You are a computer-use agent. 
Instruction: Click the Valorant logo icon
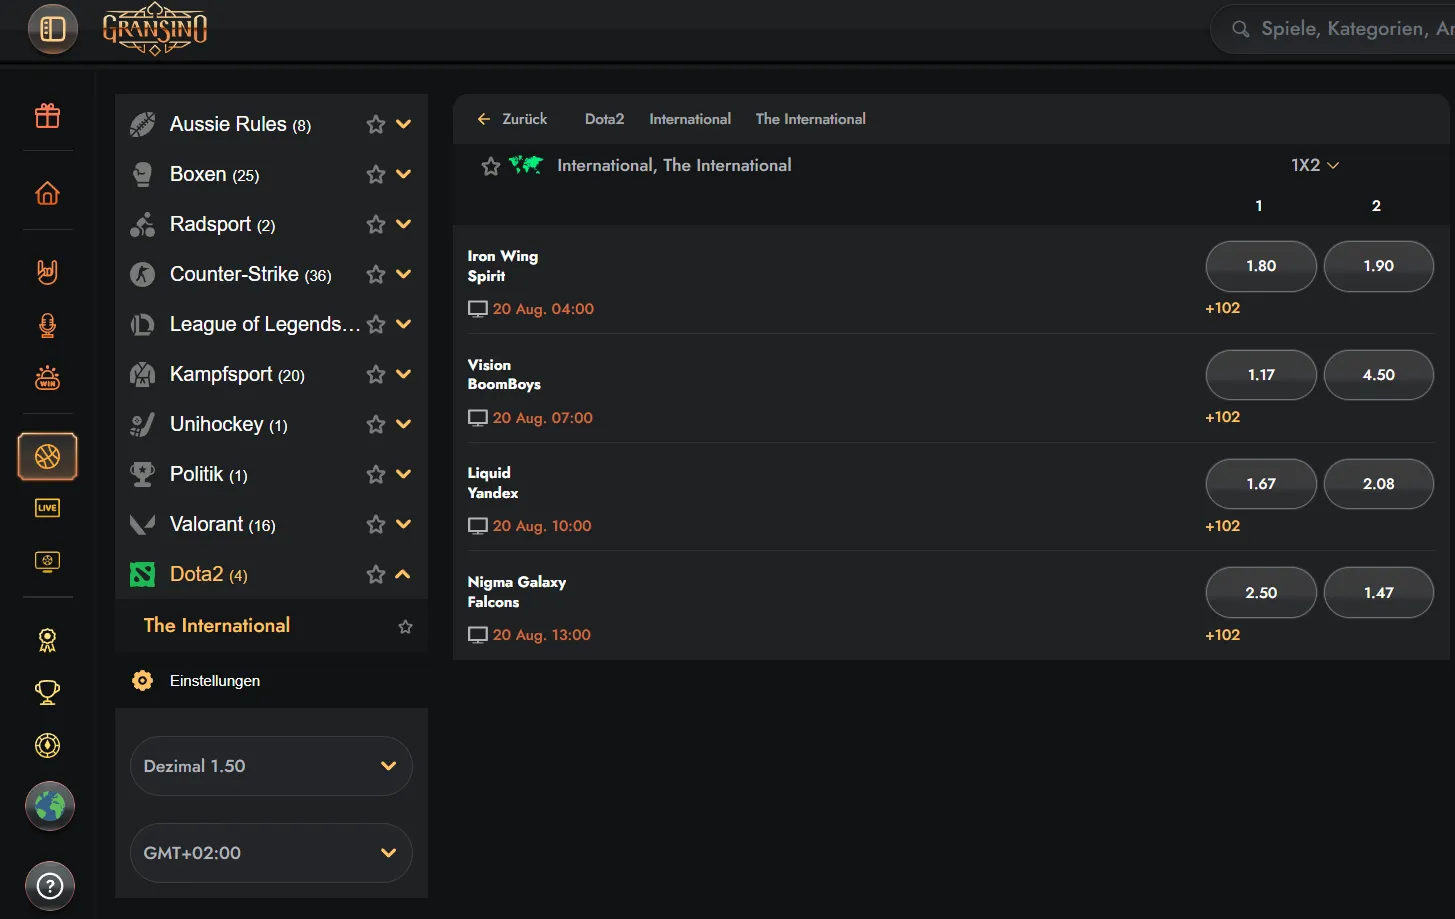point(143,524)
